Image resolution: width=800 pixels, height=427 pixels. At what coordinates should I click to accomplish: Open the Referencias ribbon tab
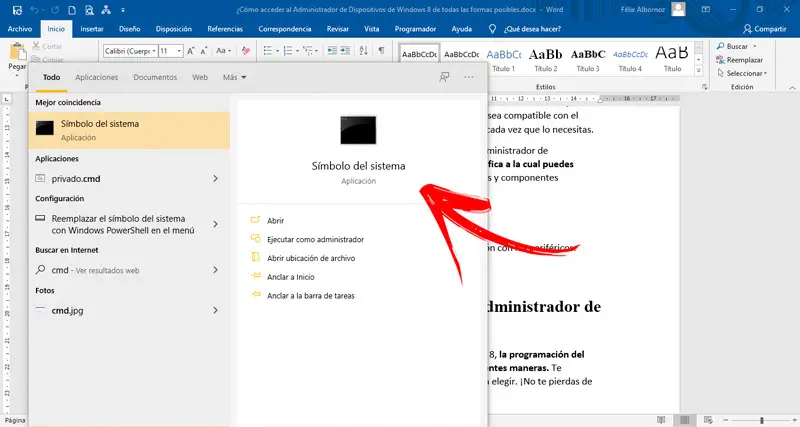[x=225, y=29]
